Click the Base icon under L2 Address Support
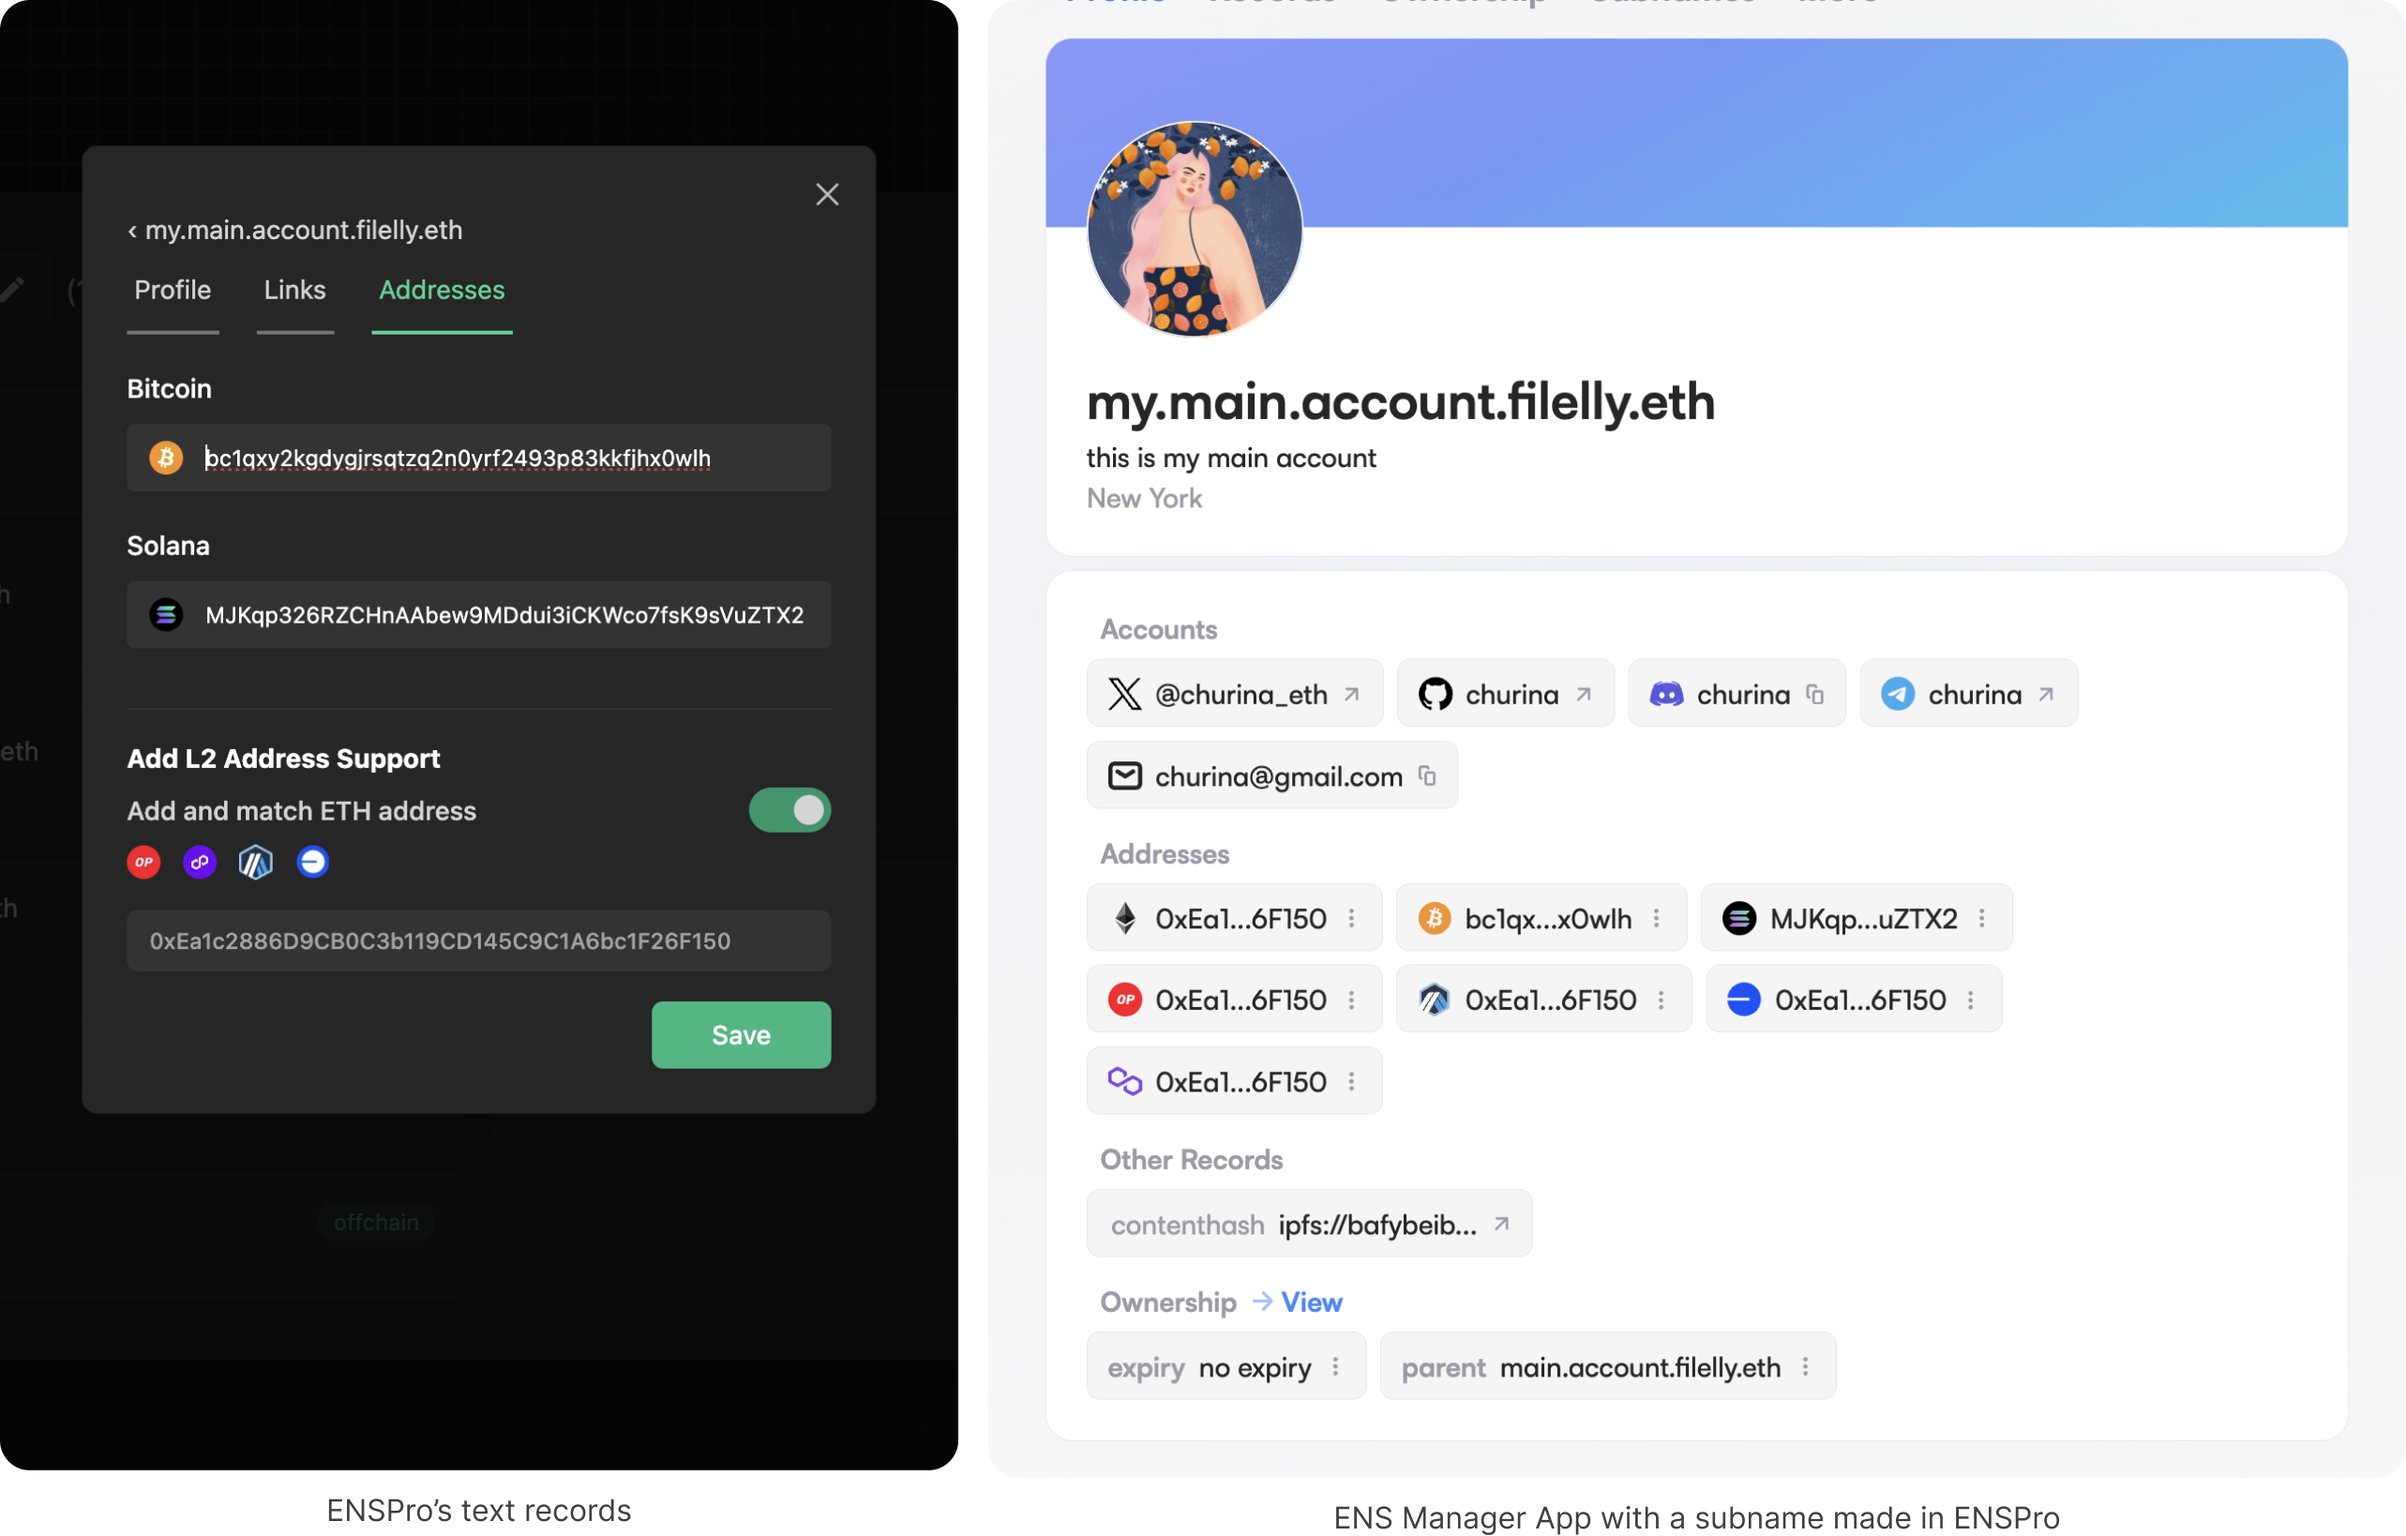2406x1536 pixels. (313, 862)
